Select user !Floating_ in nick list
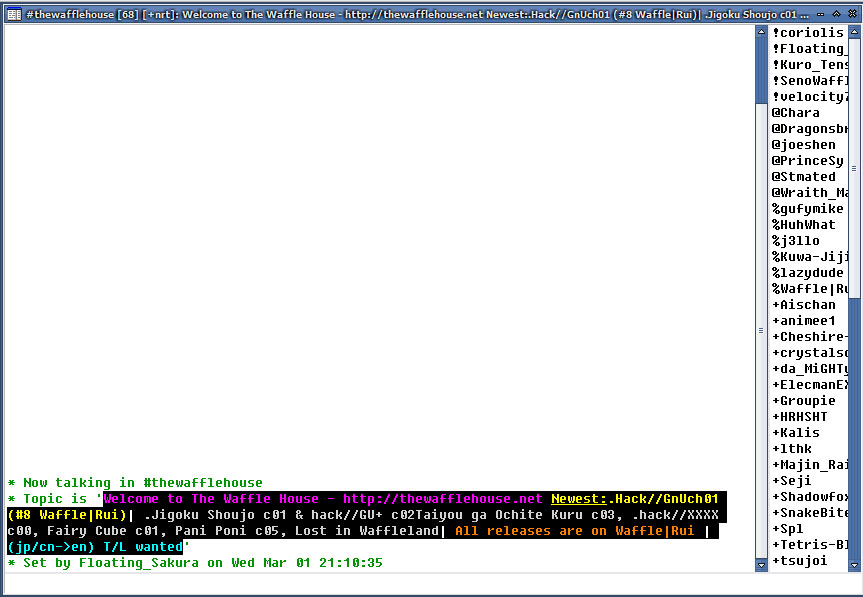 point(809,49)
